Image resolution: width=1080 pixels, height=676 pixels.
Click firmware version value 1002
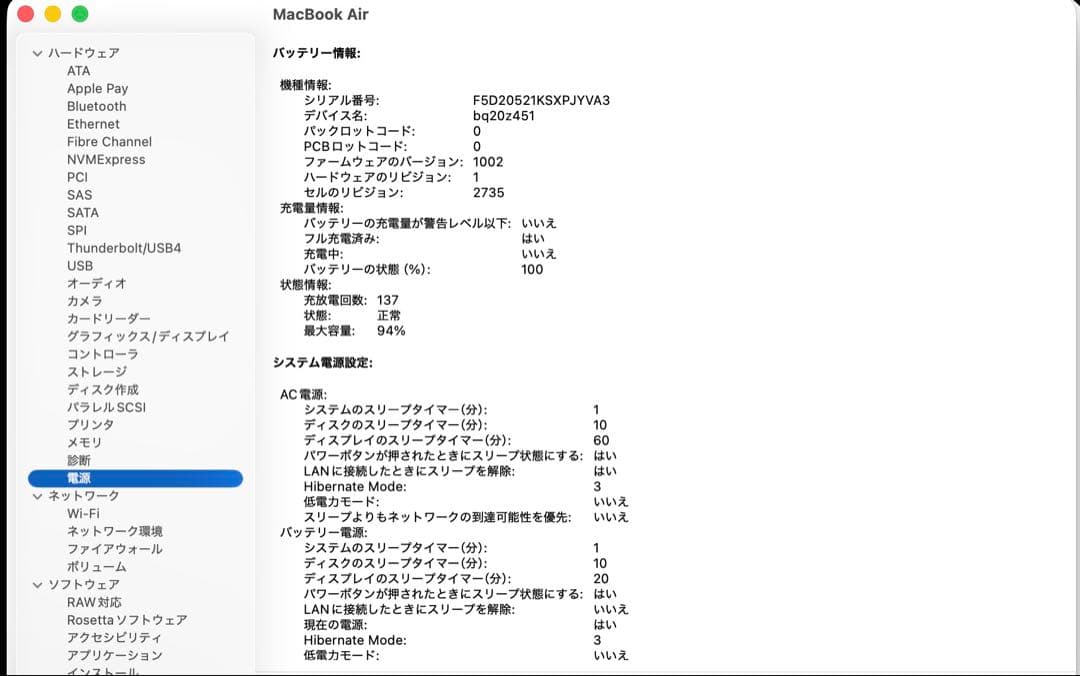(488, 162)
